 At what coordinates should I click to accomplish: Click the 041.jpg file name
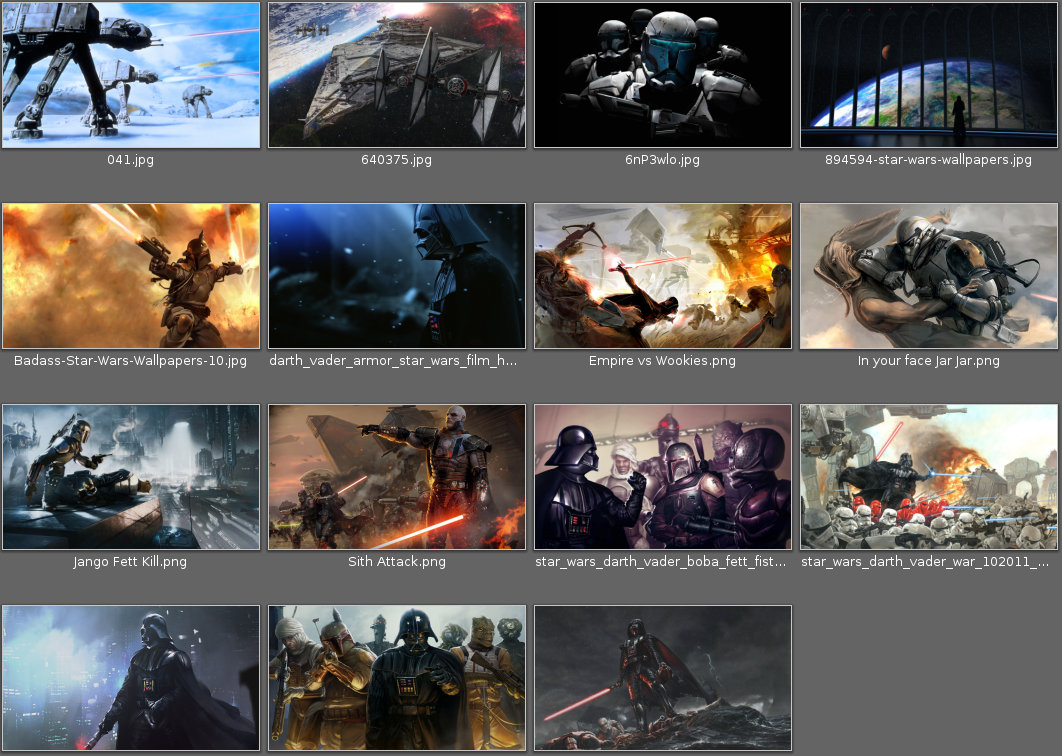pos(131,160)
